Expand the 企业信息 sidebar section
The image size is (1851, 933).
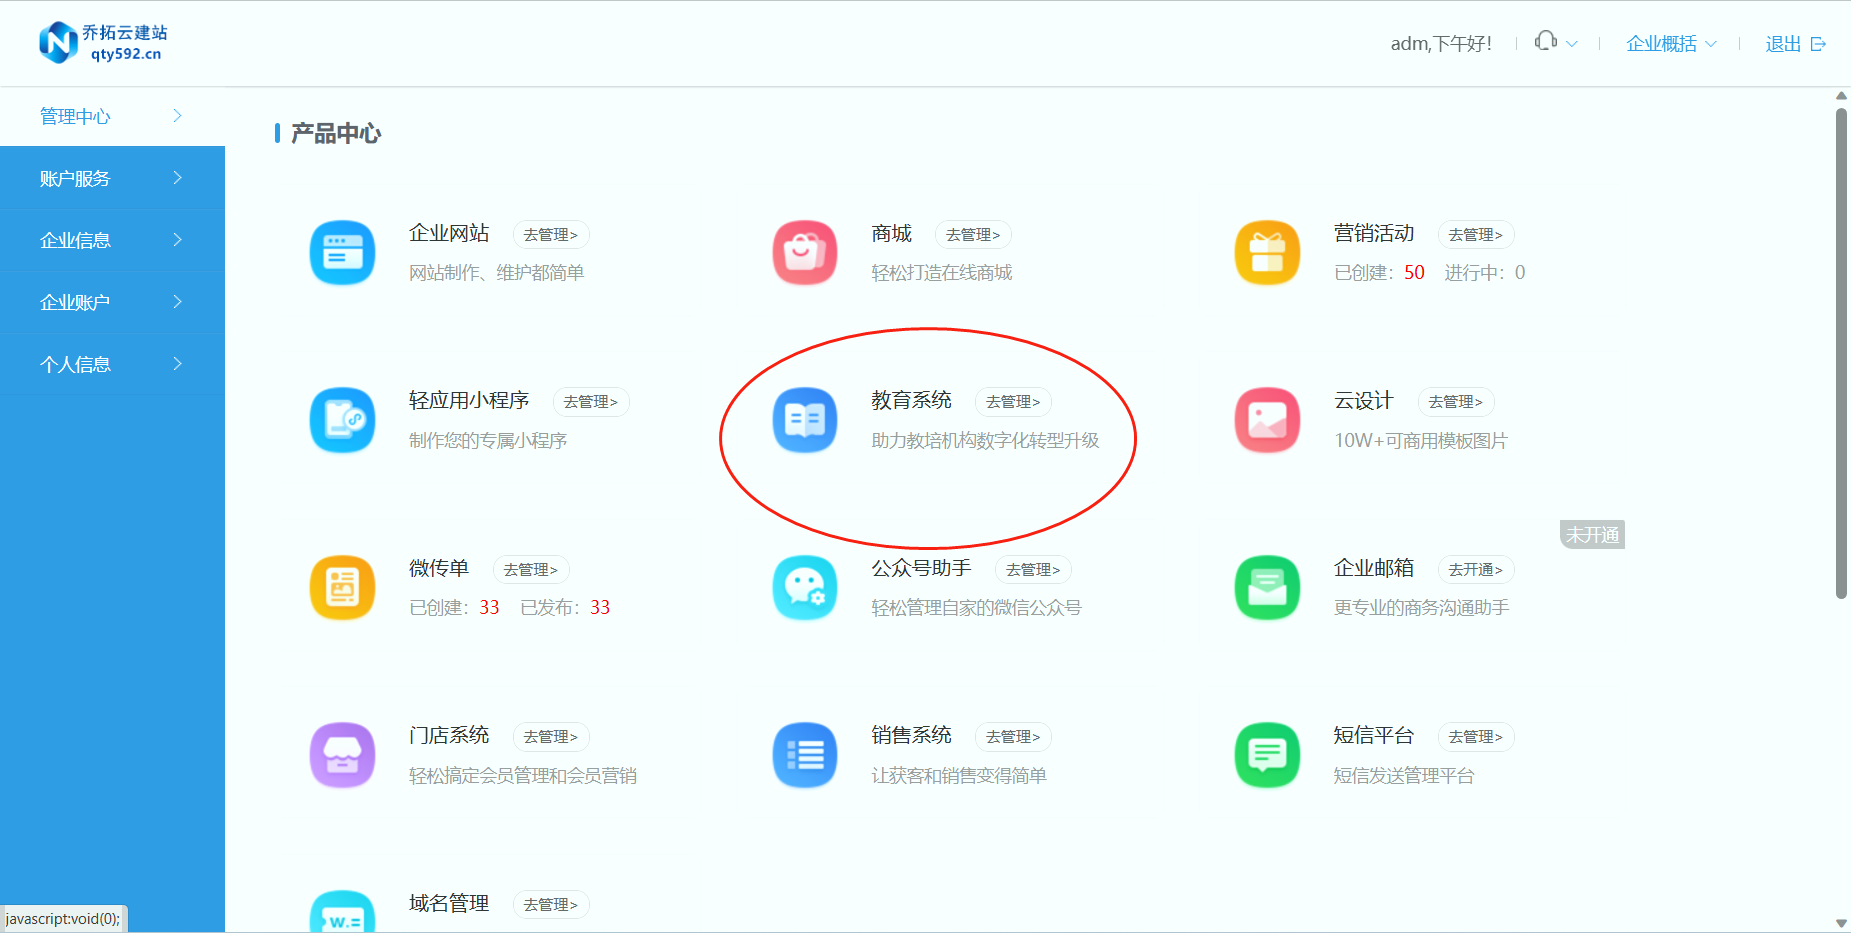click(x=112, y=240)
